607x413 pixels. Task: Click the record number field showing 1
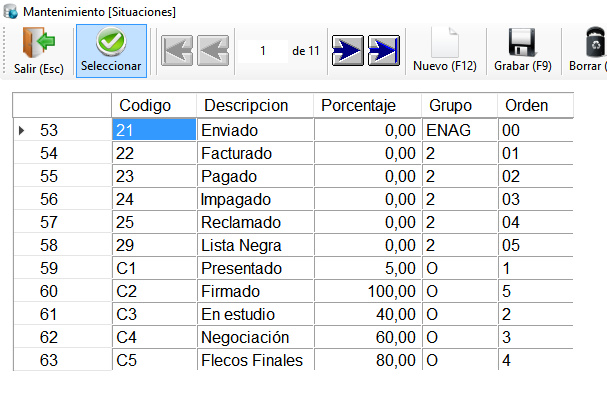263,51
